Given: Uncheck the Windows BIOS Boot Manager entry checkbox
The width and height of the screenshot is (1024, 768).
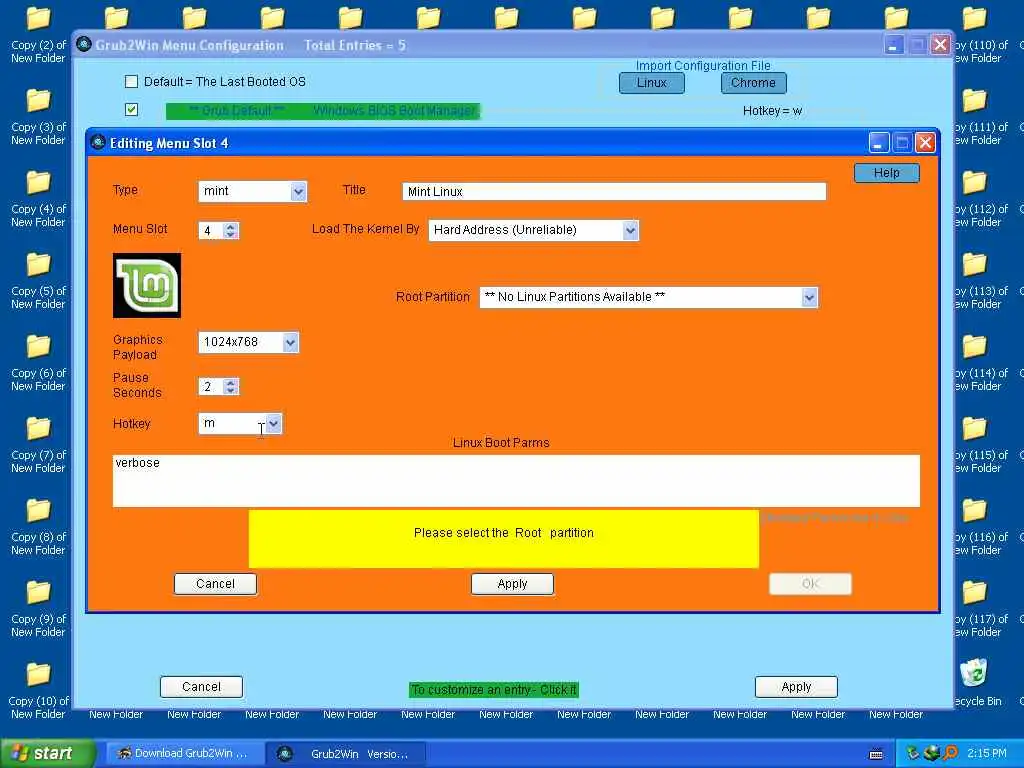Looking at the screenshot, I should [131, 109].
